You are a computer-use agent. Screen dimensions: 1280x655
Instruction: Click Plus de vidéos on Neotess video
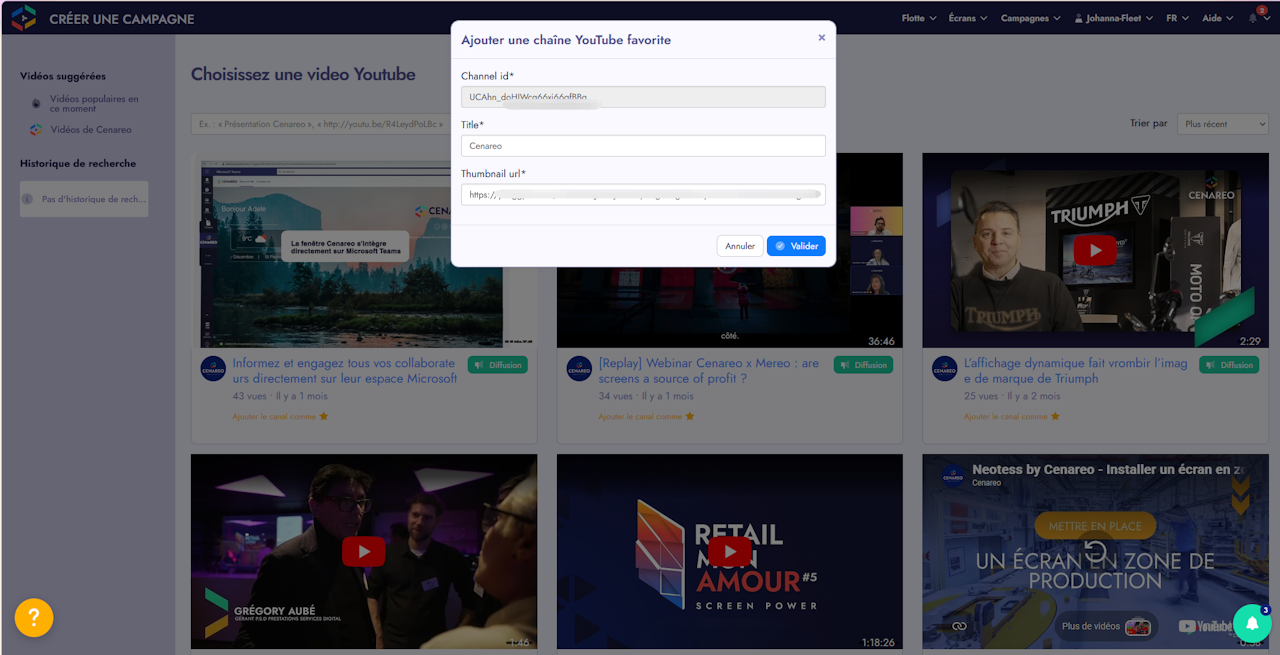[1106, 626]
